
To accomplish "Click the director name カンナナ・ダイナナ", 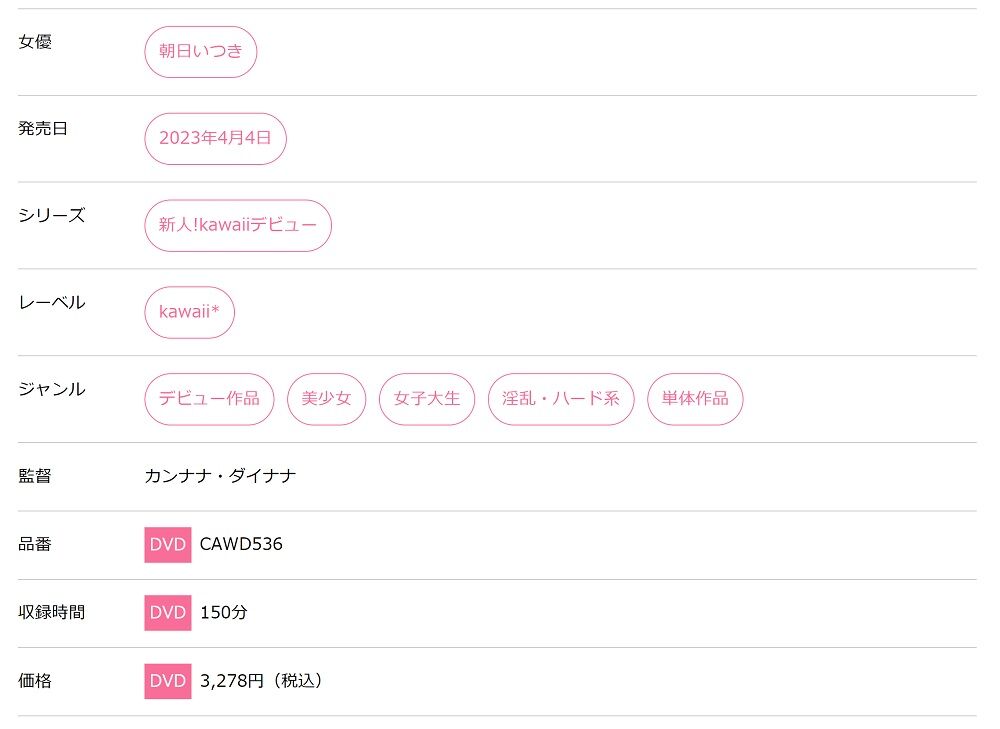I will click(220, 476).
